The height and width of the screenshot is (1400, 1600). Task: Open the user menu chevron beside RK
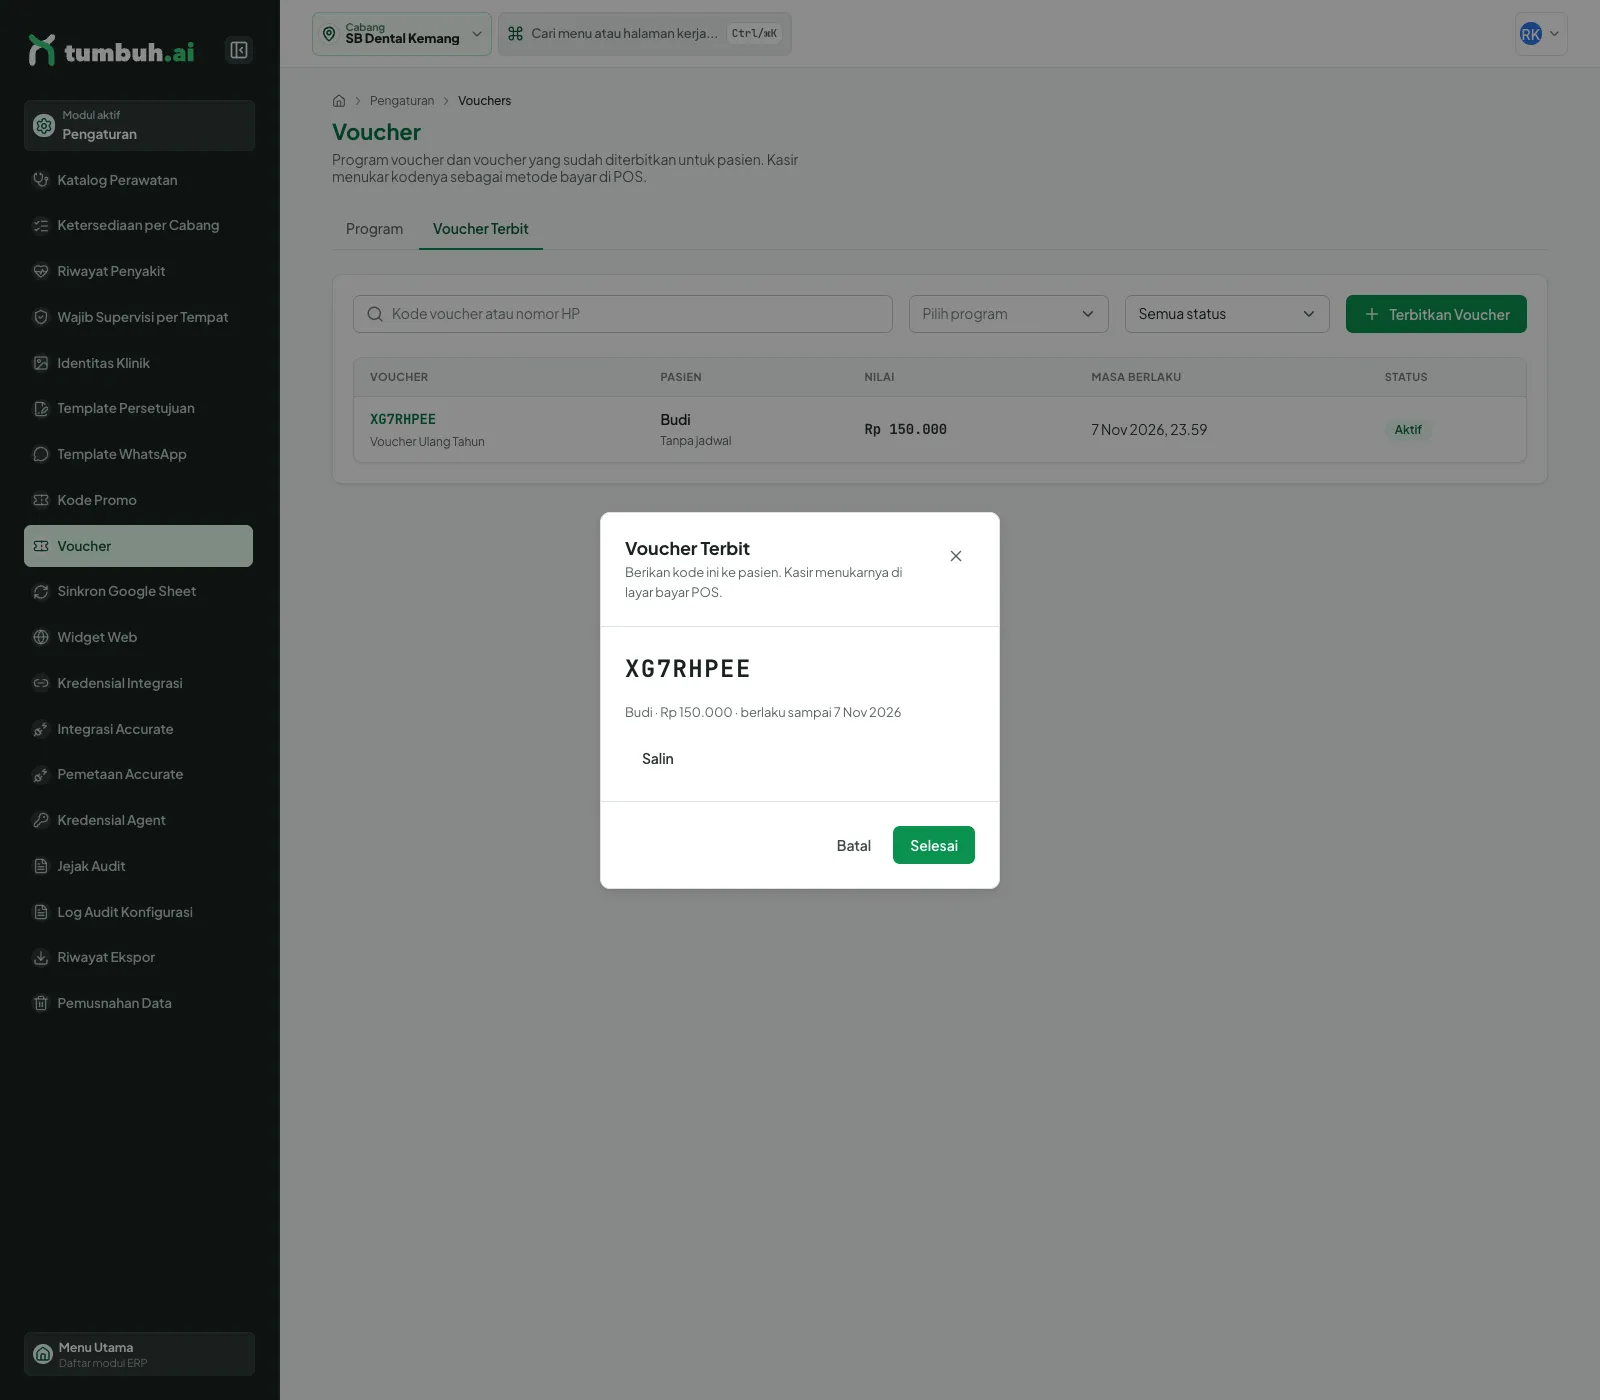point(1554,34)
